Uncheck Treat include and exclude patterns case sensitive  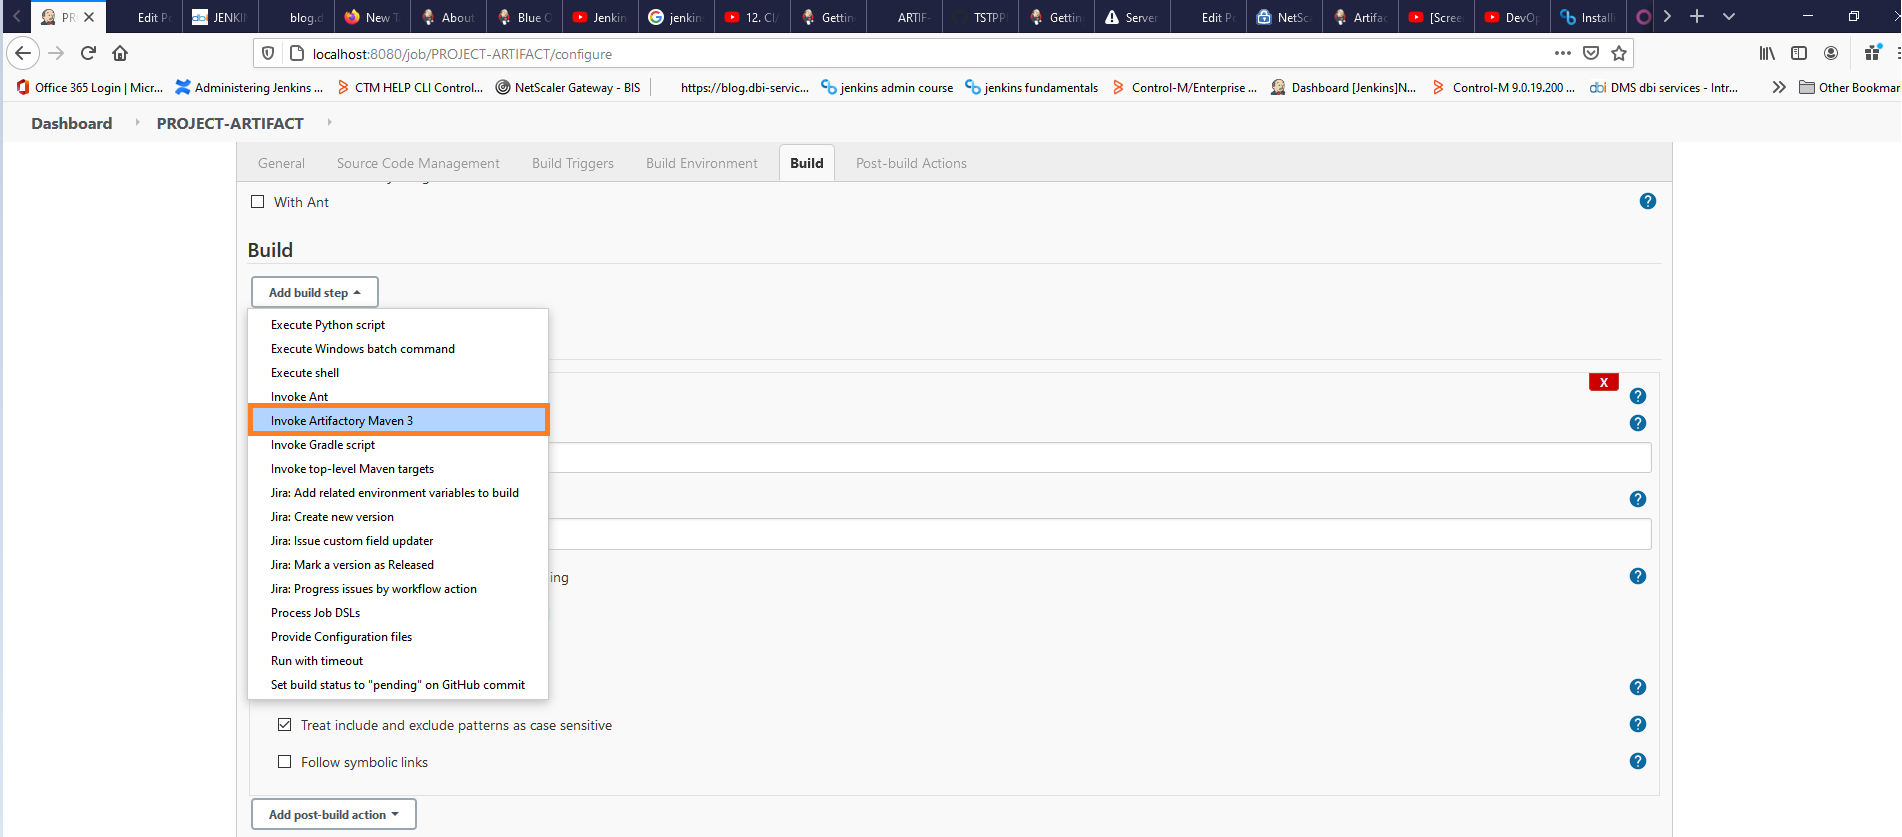pyautogui.click(x=285, y=724)
